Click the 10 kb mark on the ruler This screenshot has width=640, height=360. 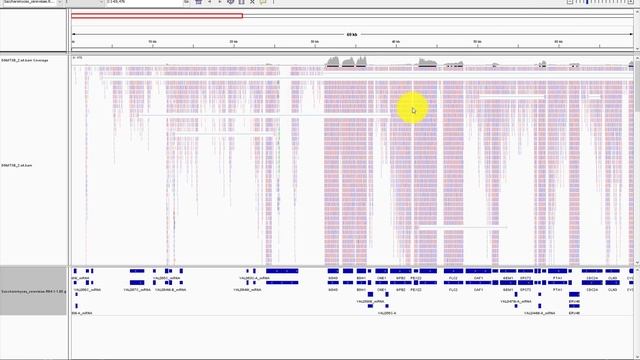click(x=152, y=42)
